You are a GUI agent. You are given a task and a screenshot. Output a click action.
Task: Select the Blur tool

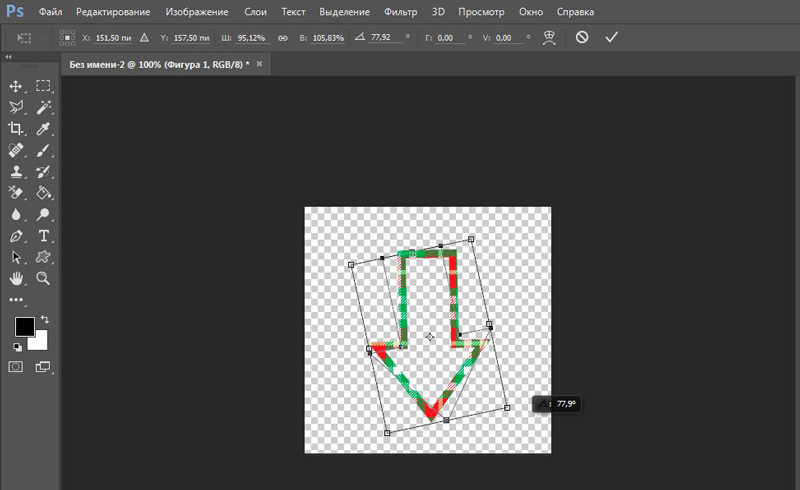click(x=16, y=214)
